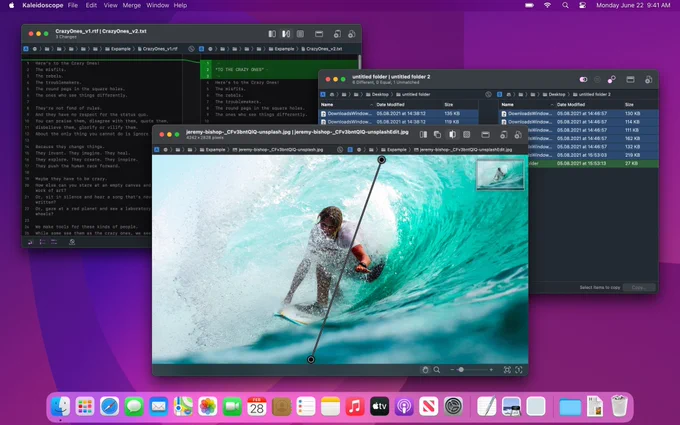Click the surfer navigator thumbnail in the image window

click(500, 175)
